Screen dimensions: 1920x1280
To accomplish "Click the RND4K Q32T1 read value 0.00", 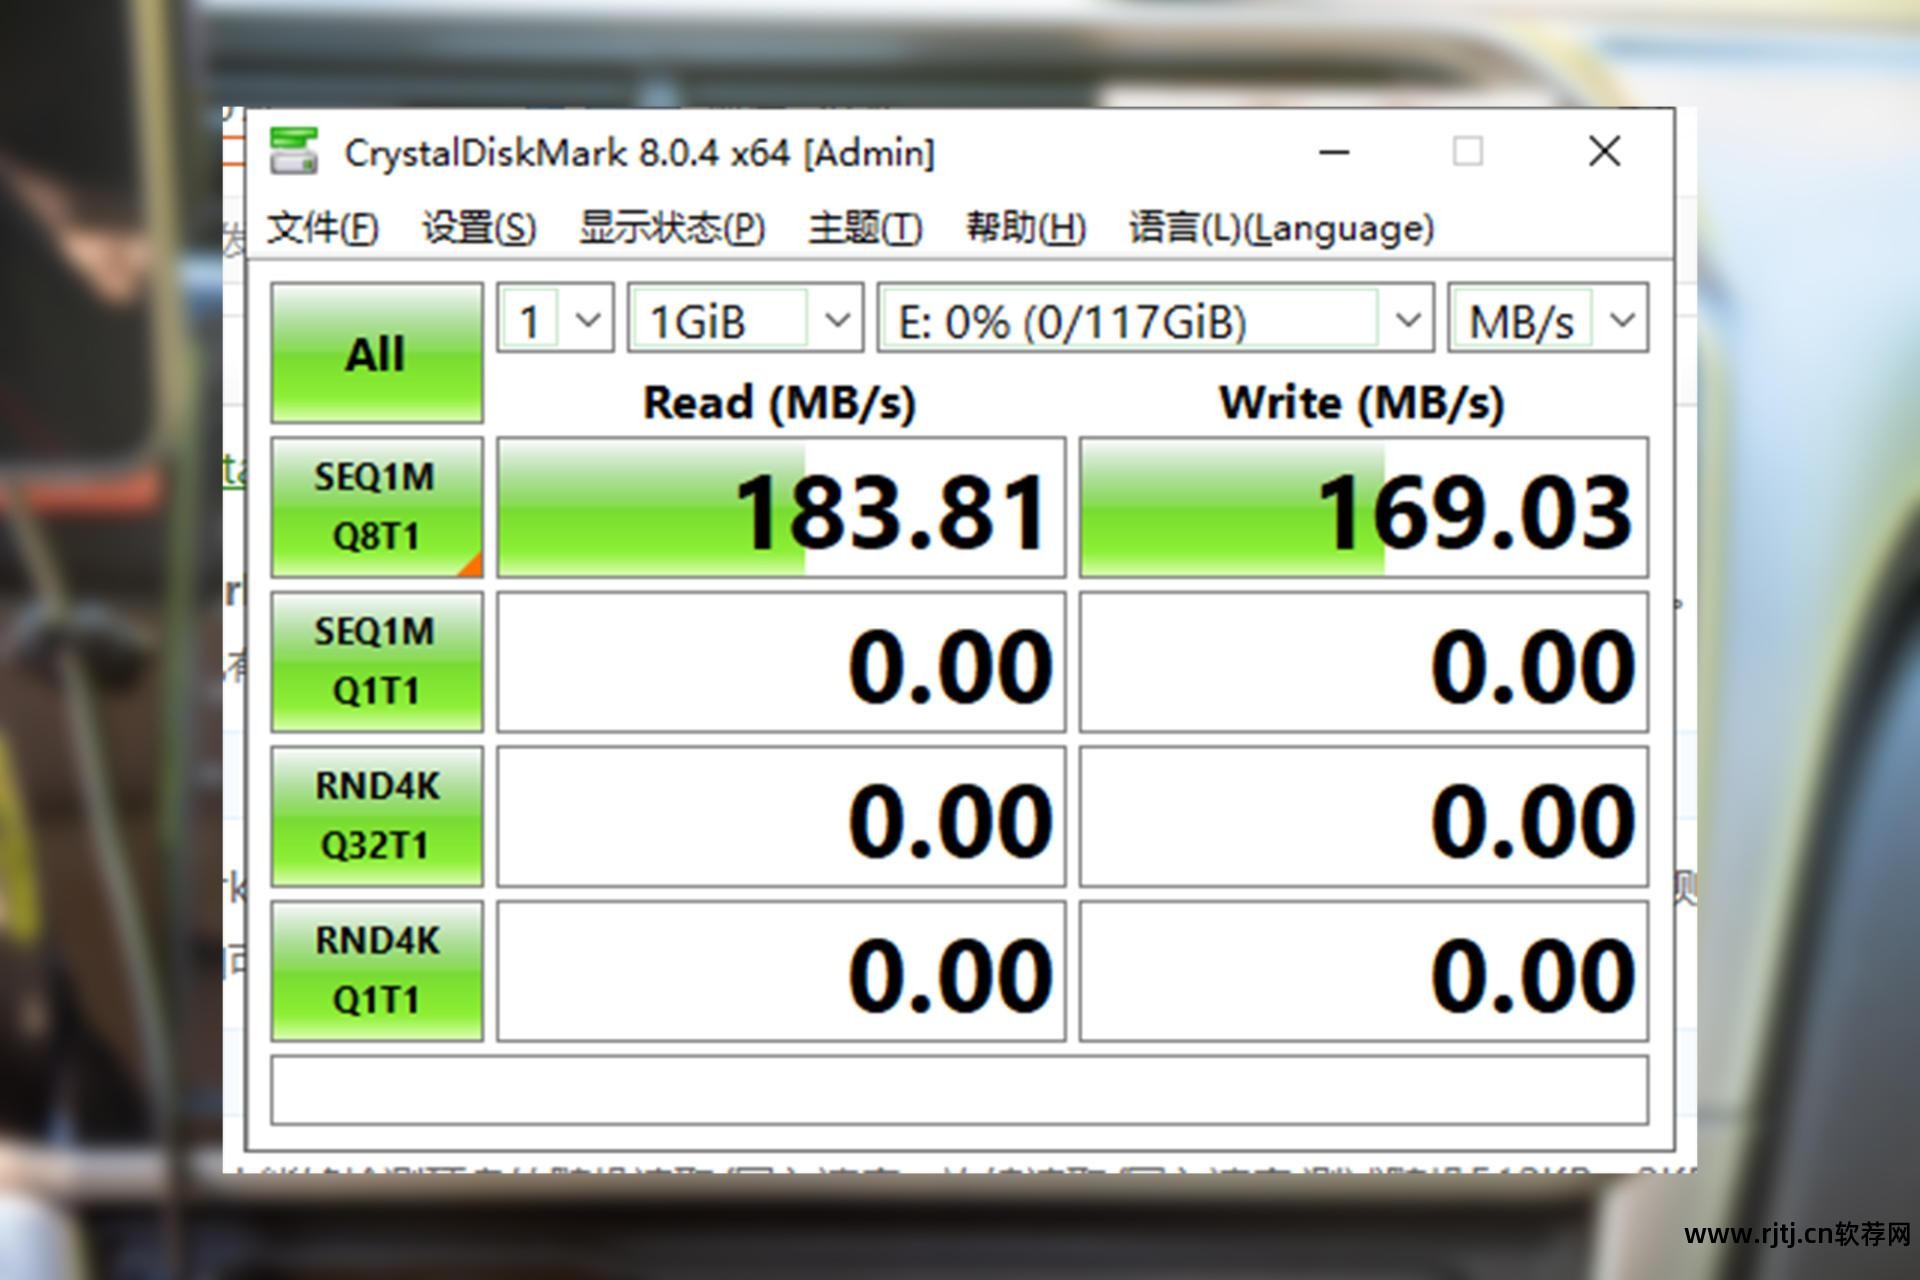I will tap(781, 816).
